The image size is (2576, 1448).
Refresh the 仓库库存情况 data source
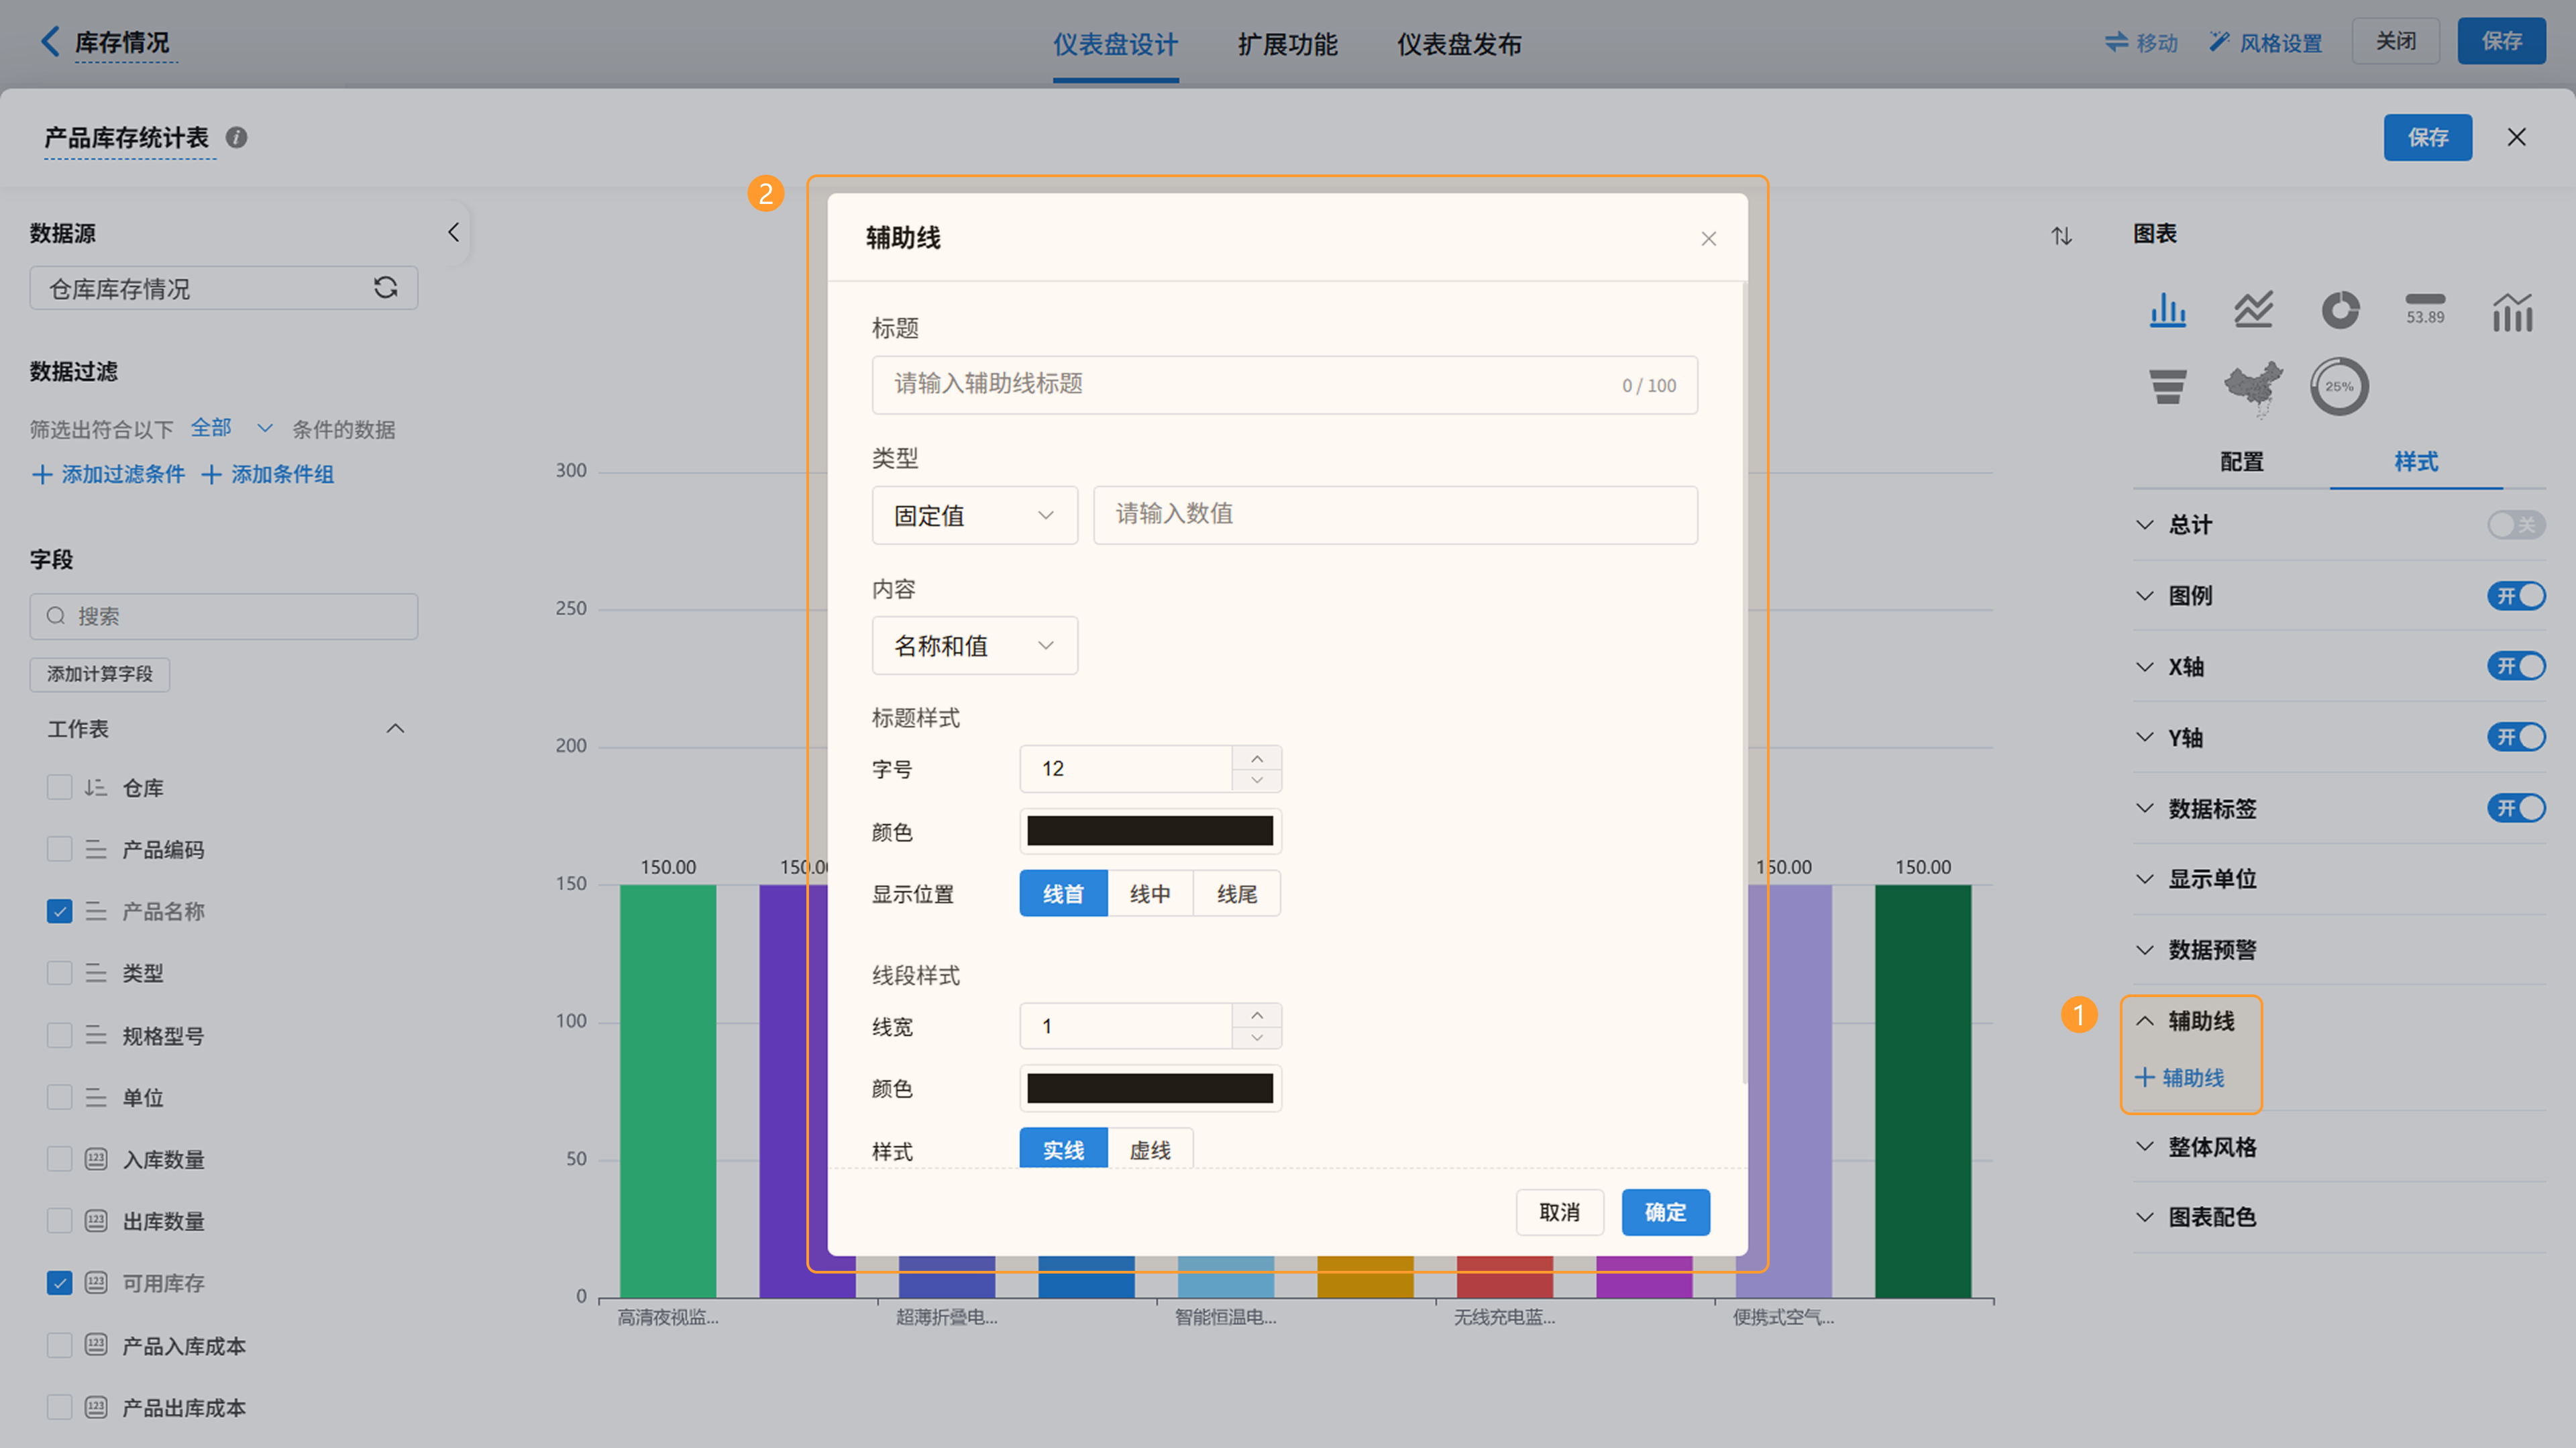point(385,288)
